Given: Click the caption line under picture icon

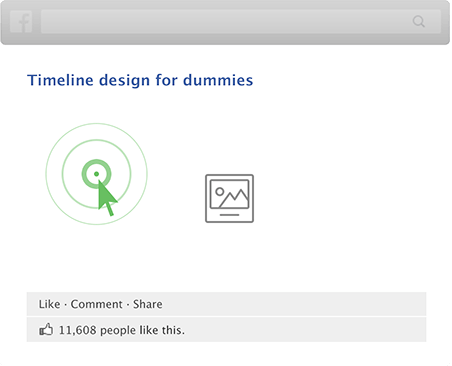Looking at the screenshot, I should tap(229, 215).
